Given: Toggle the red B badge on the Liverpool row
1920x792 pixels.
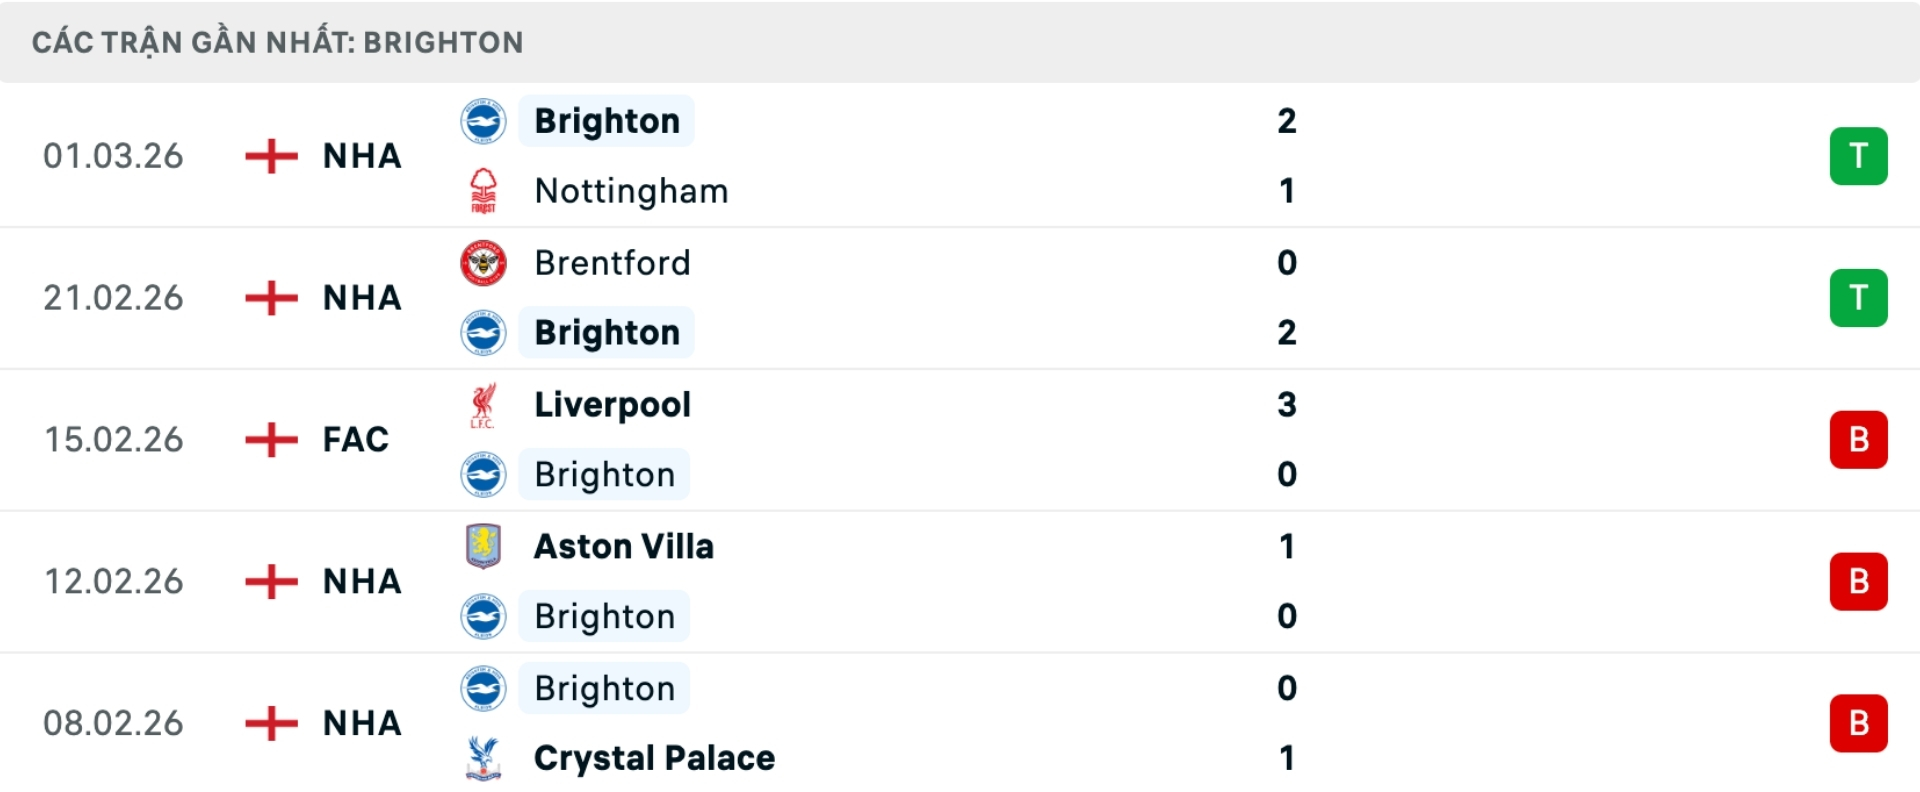Looking at the screenshot, I should pos(1859,440).
